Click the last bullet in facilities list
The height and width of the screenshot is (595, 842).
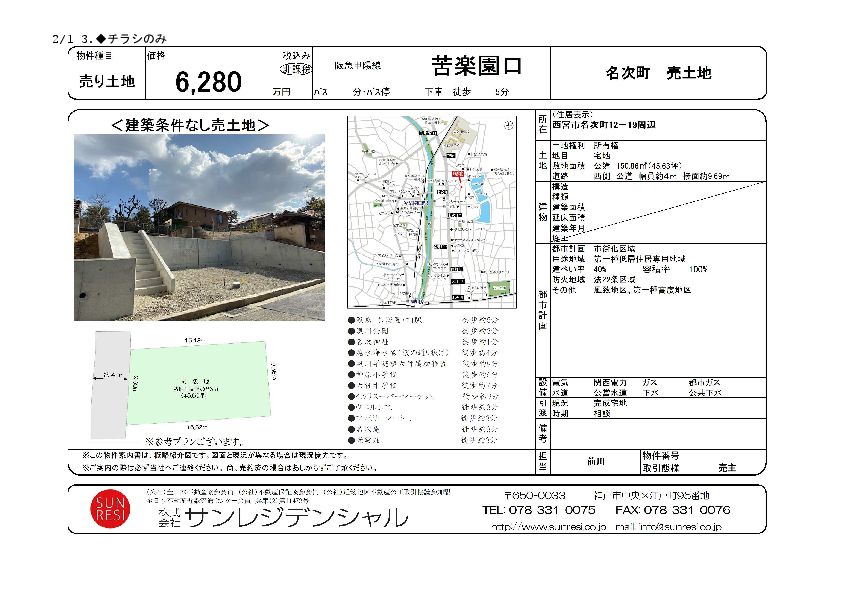[x=351, y=440]
